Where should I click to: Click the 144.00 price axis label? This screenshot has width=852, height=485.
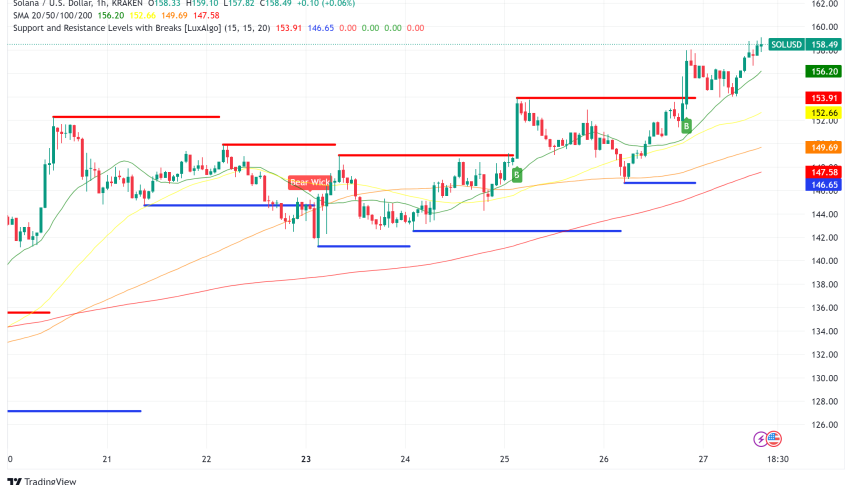(x=825, y=215)
